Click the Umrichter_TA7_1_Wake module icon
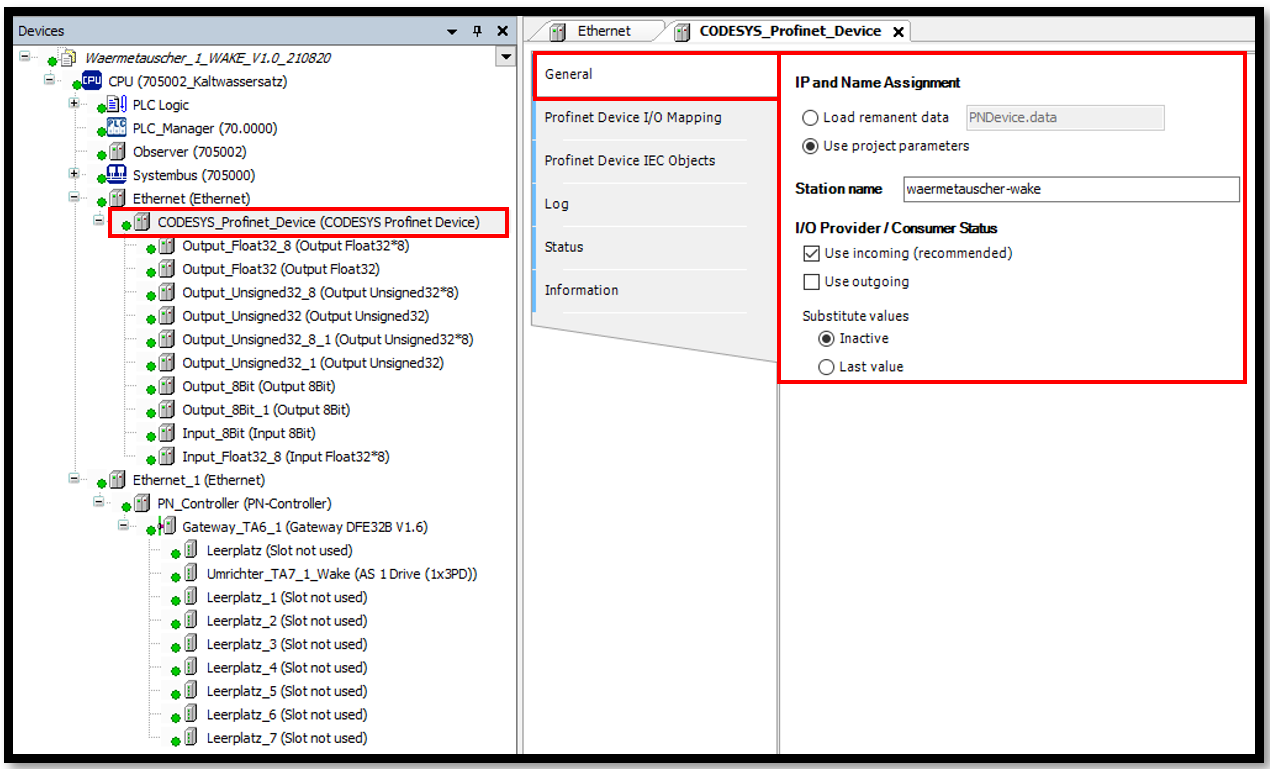The width and height of the screenshot is (1270, 769). tap(191, 574)
